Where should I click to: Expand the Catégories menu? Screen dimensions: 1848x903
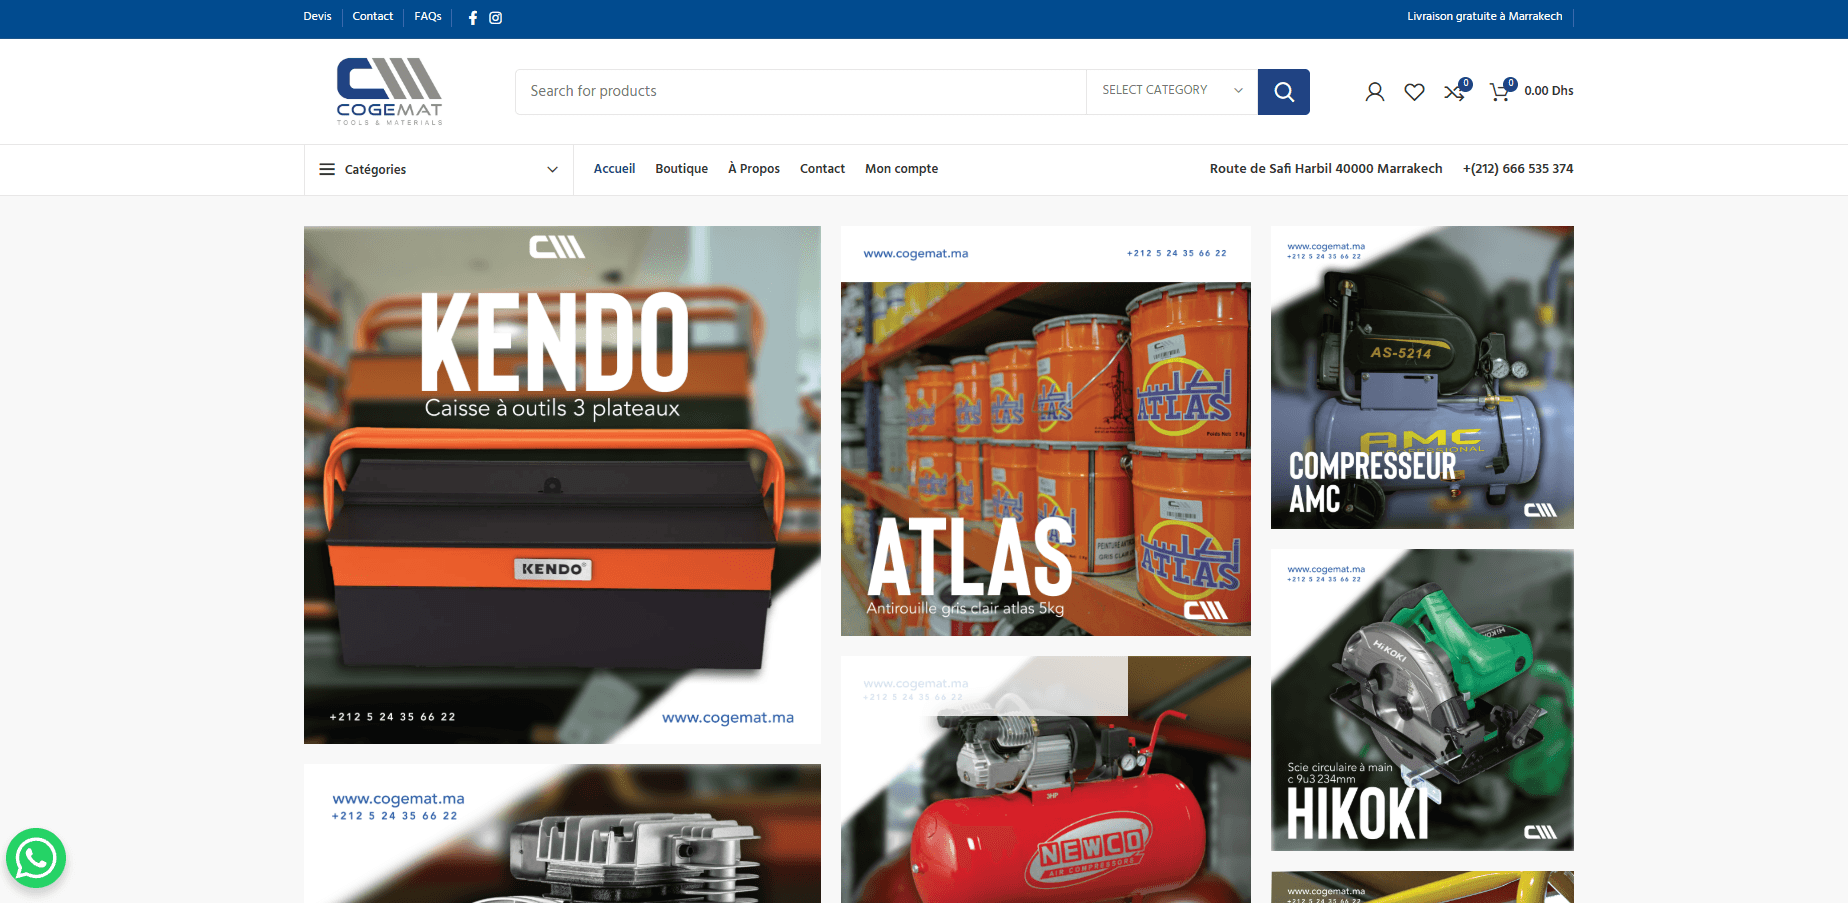pyautogui.click(x=438, y=170)
